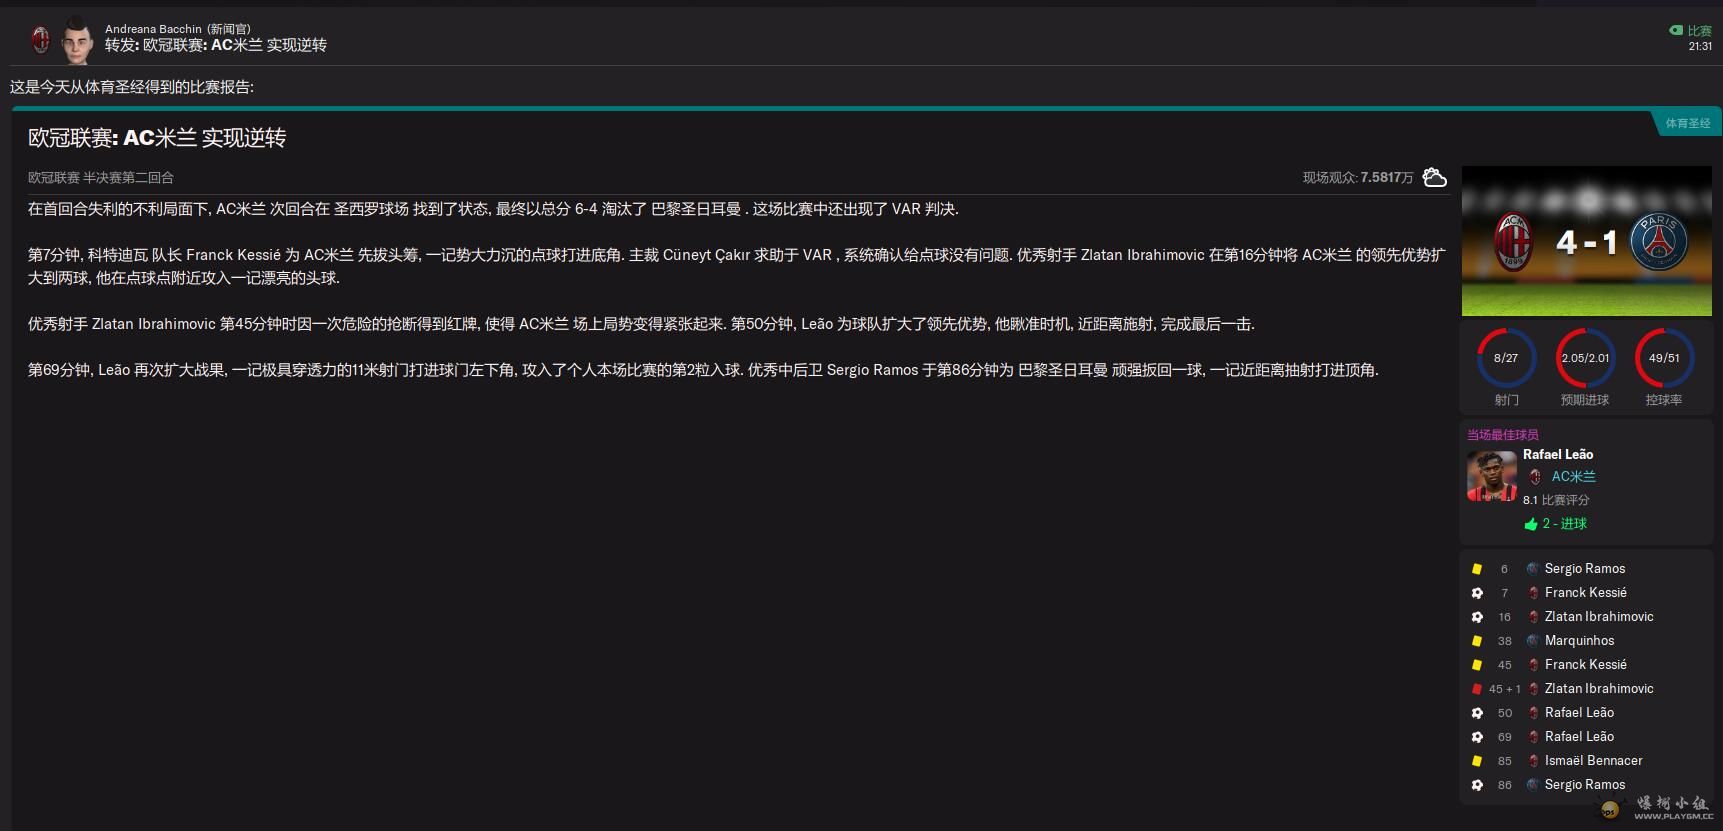Click the shots 8/27 circular gauge
Image resolution: width=1723 pixels, height=831 pixels.
tap(1506, 358)
